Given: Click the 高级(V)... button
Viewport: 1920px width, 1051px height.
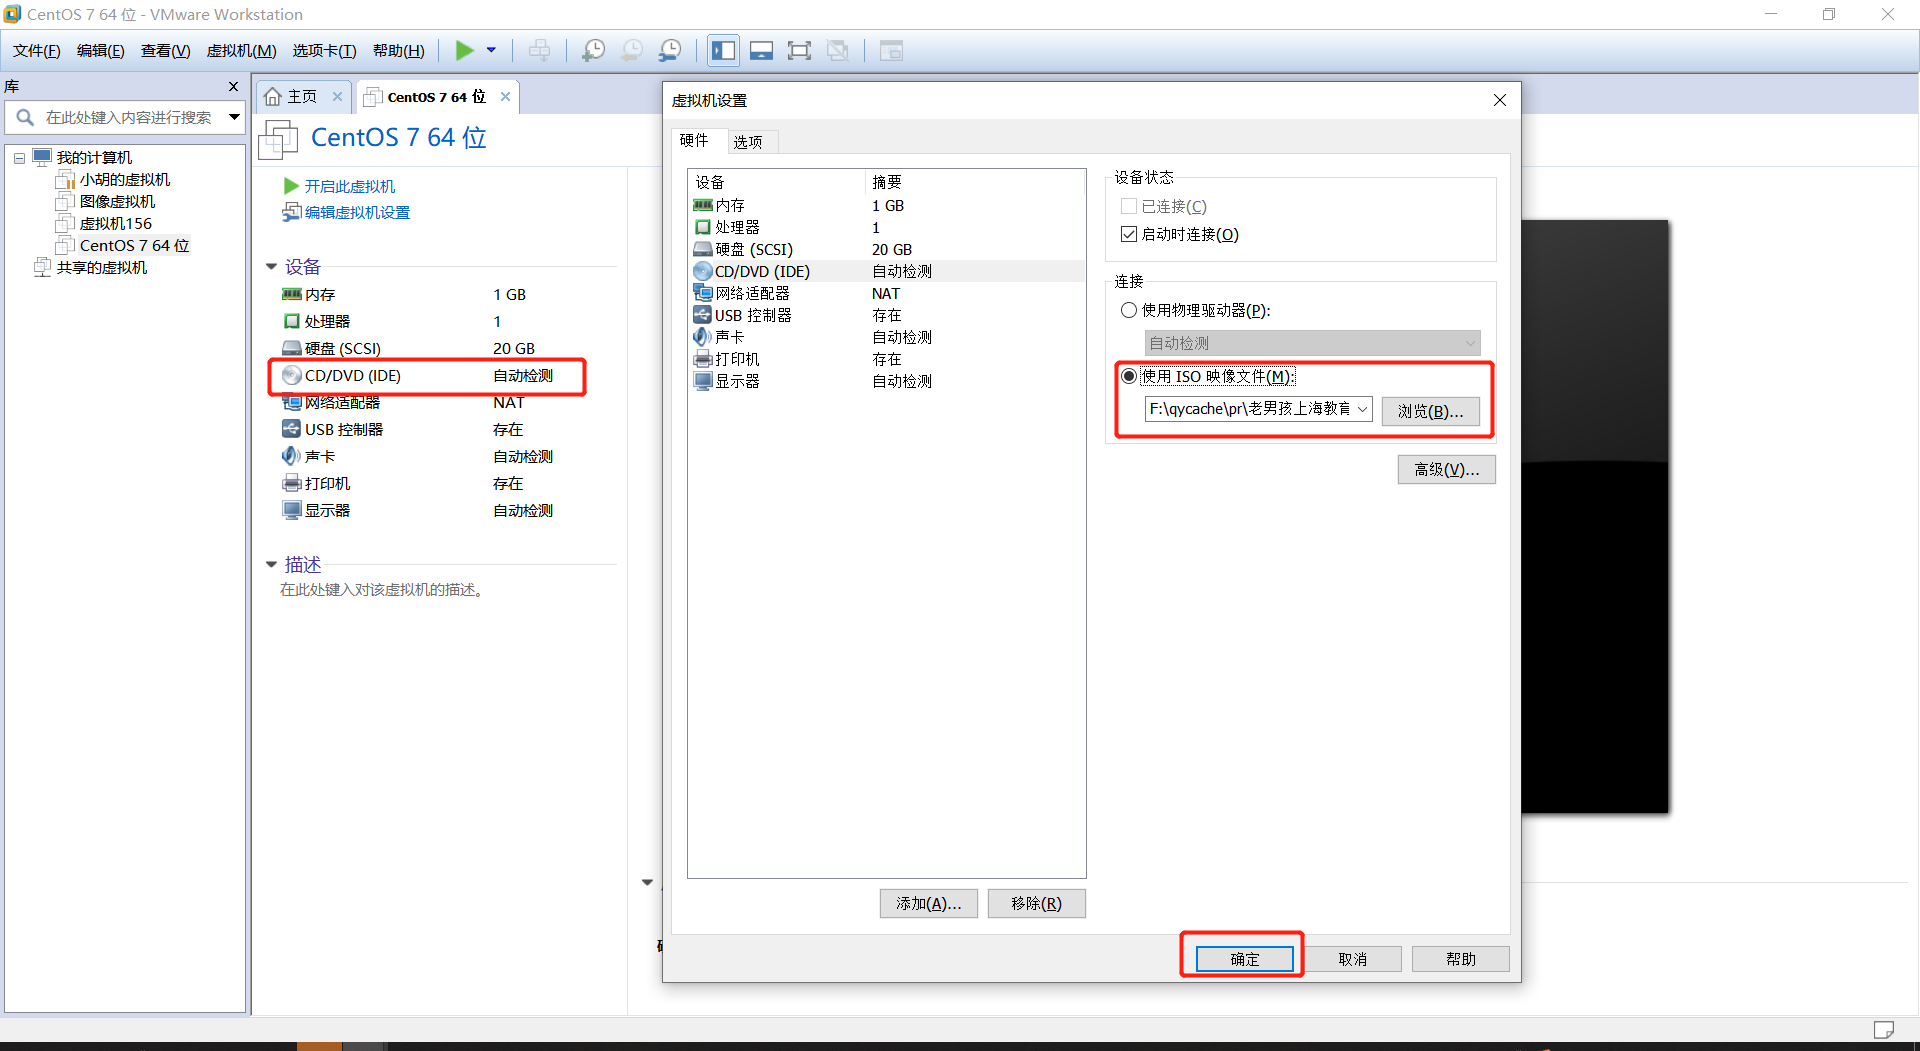Looking at the screenshot, I should tap(1447, 469).
